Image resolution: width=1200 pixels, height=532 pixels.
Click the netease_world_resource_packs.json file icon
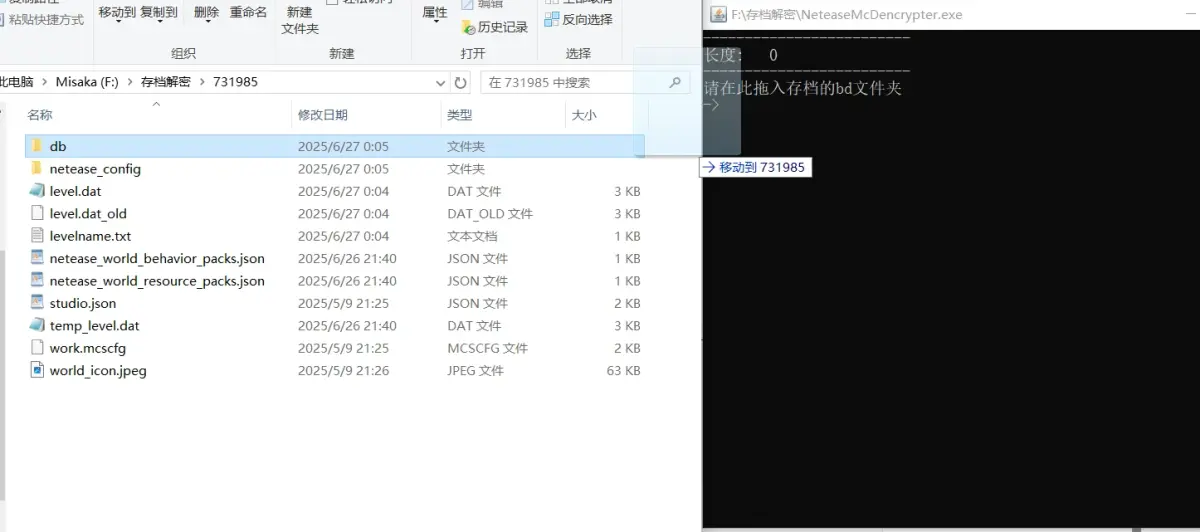(x=37, y=280)
